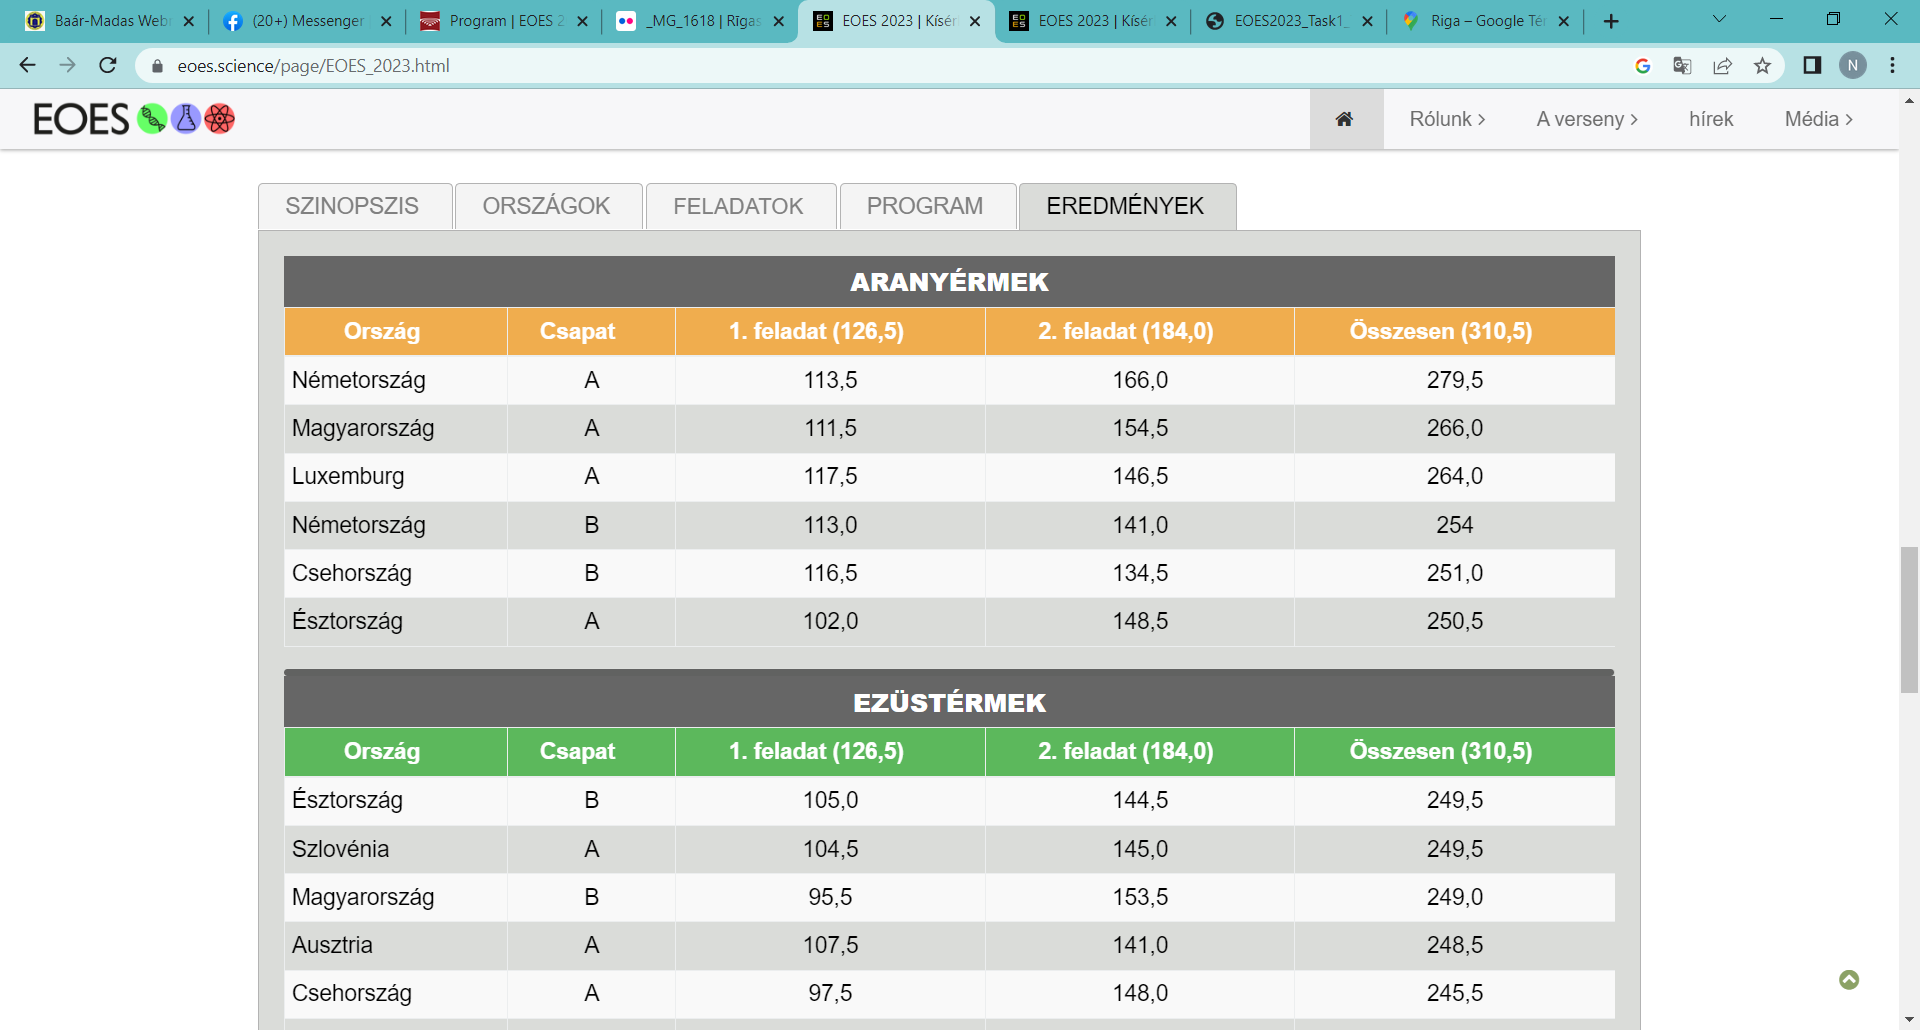The image size is (1920, 1030).
Task: Close the Riga – Google Térkép tab
Action: (1564, 21)
